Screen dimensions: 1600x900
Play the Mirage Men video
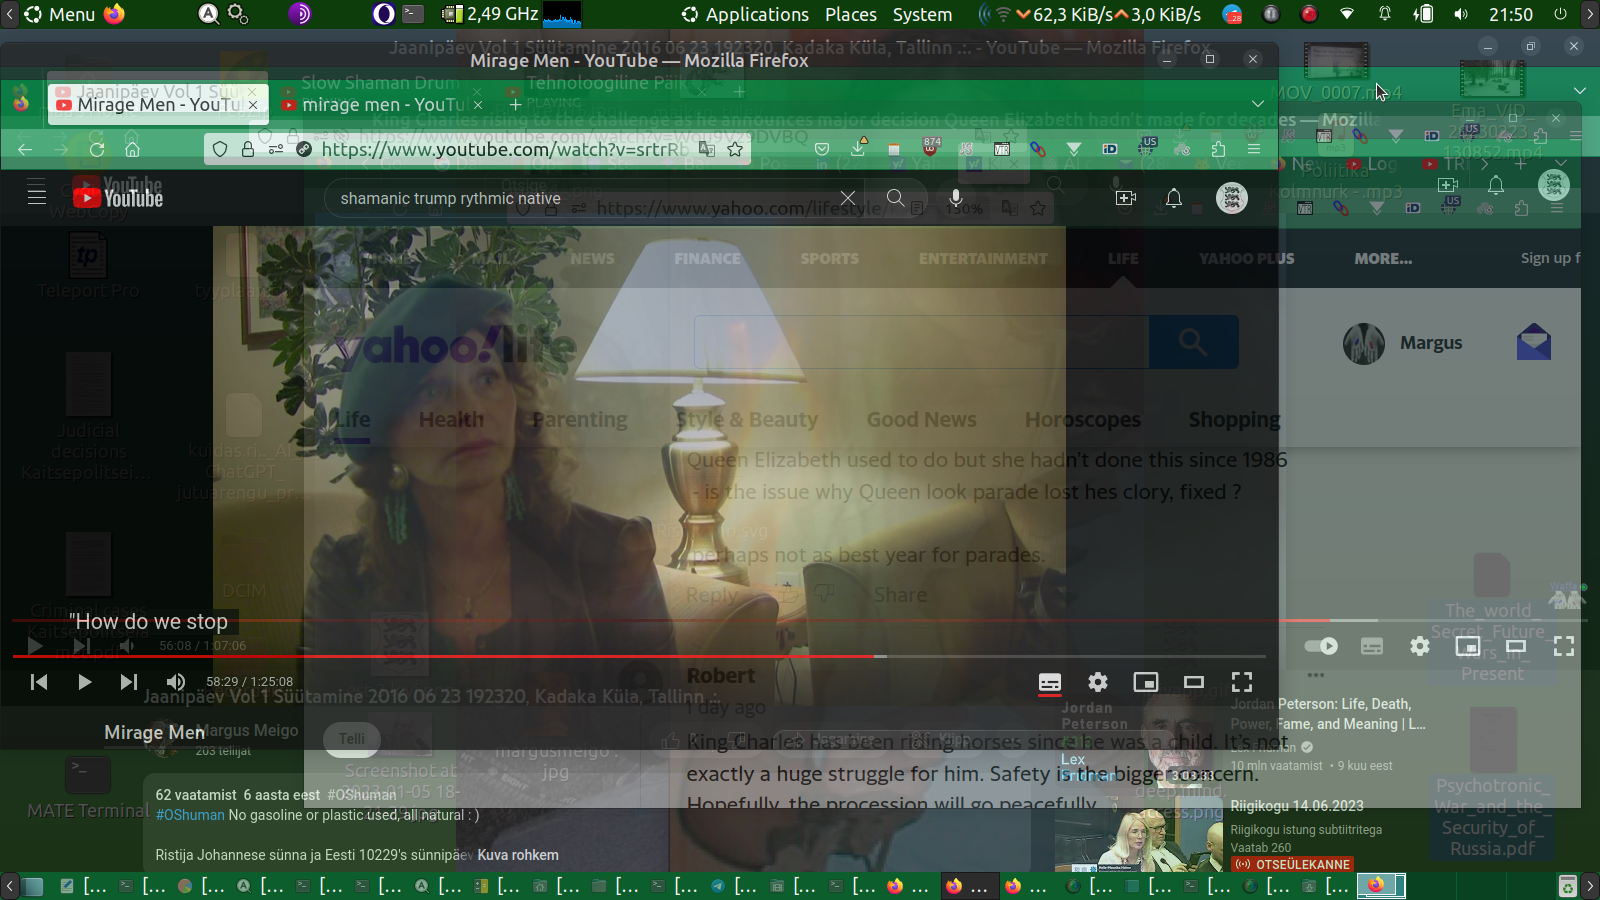(85, 682)
